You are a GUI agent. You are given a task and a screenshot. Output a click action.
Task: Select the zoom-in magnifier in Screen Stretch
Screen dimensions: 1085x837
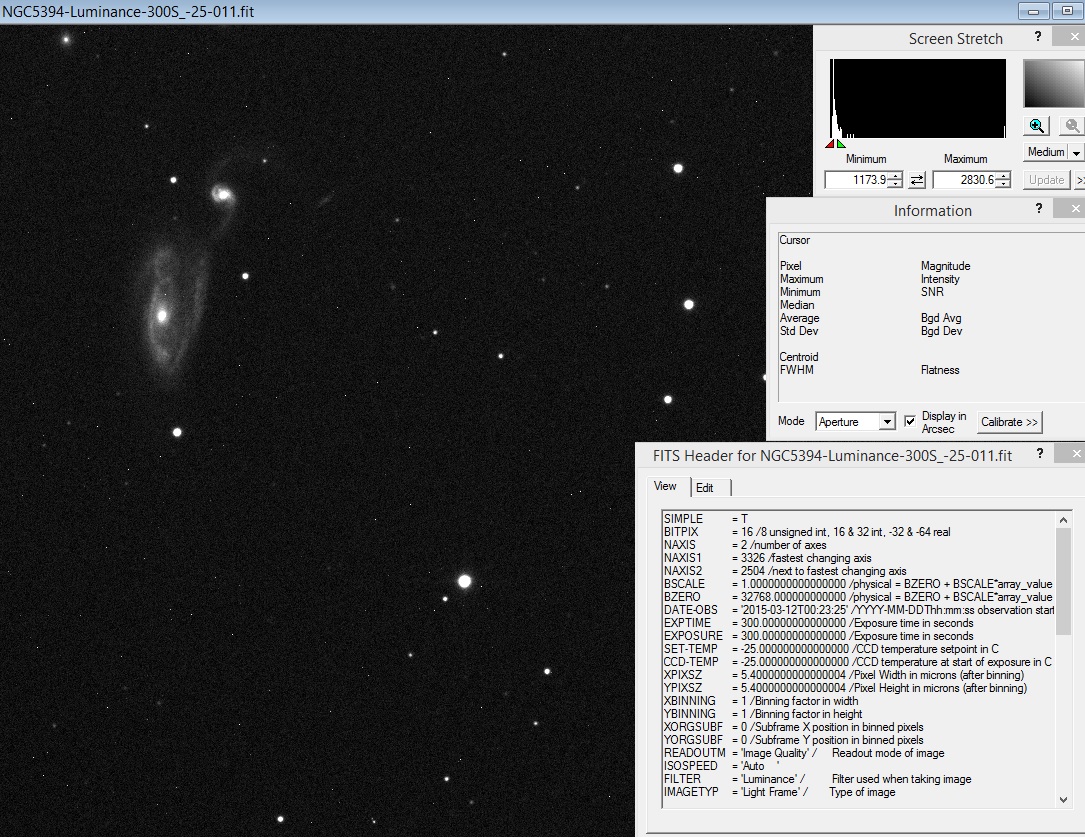pos(1037,125)
